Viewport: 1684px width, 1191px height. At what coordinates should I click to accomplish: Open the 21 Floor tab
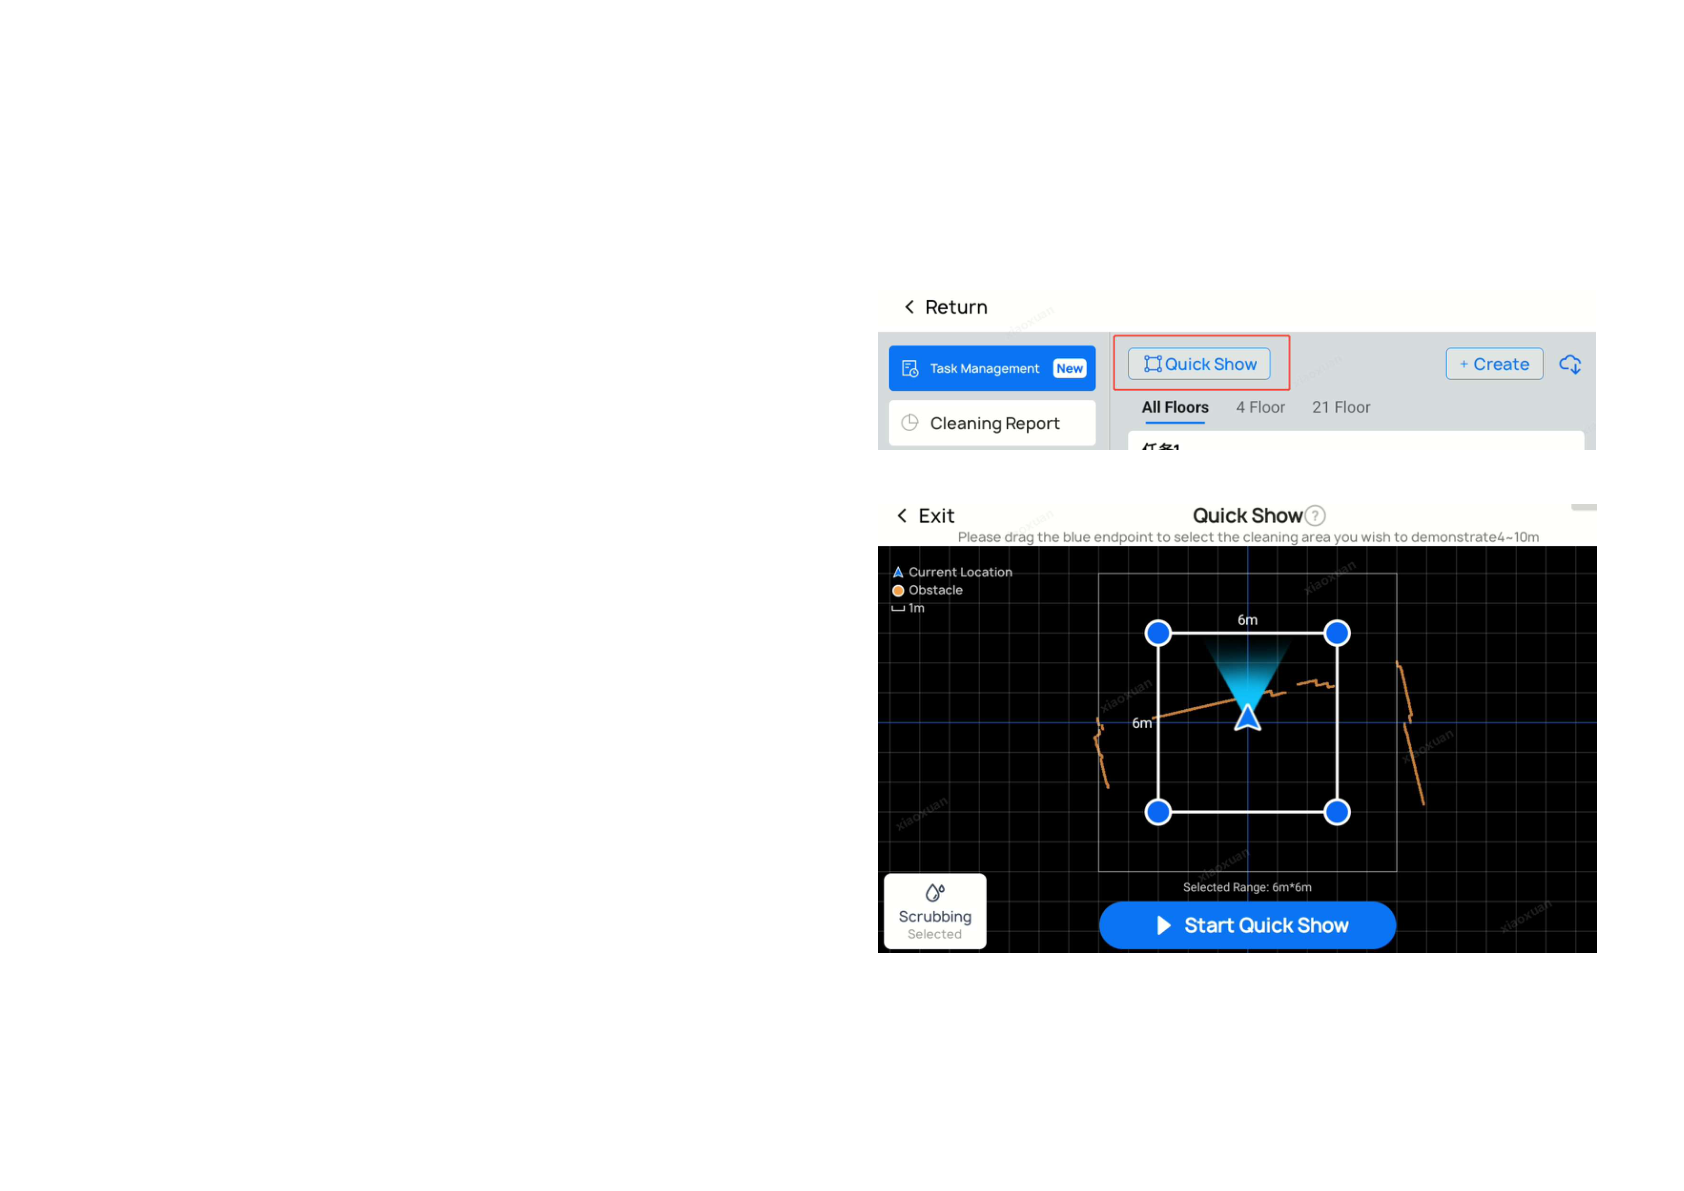coord(1340,407)
